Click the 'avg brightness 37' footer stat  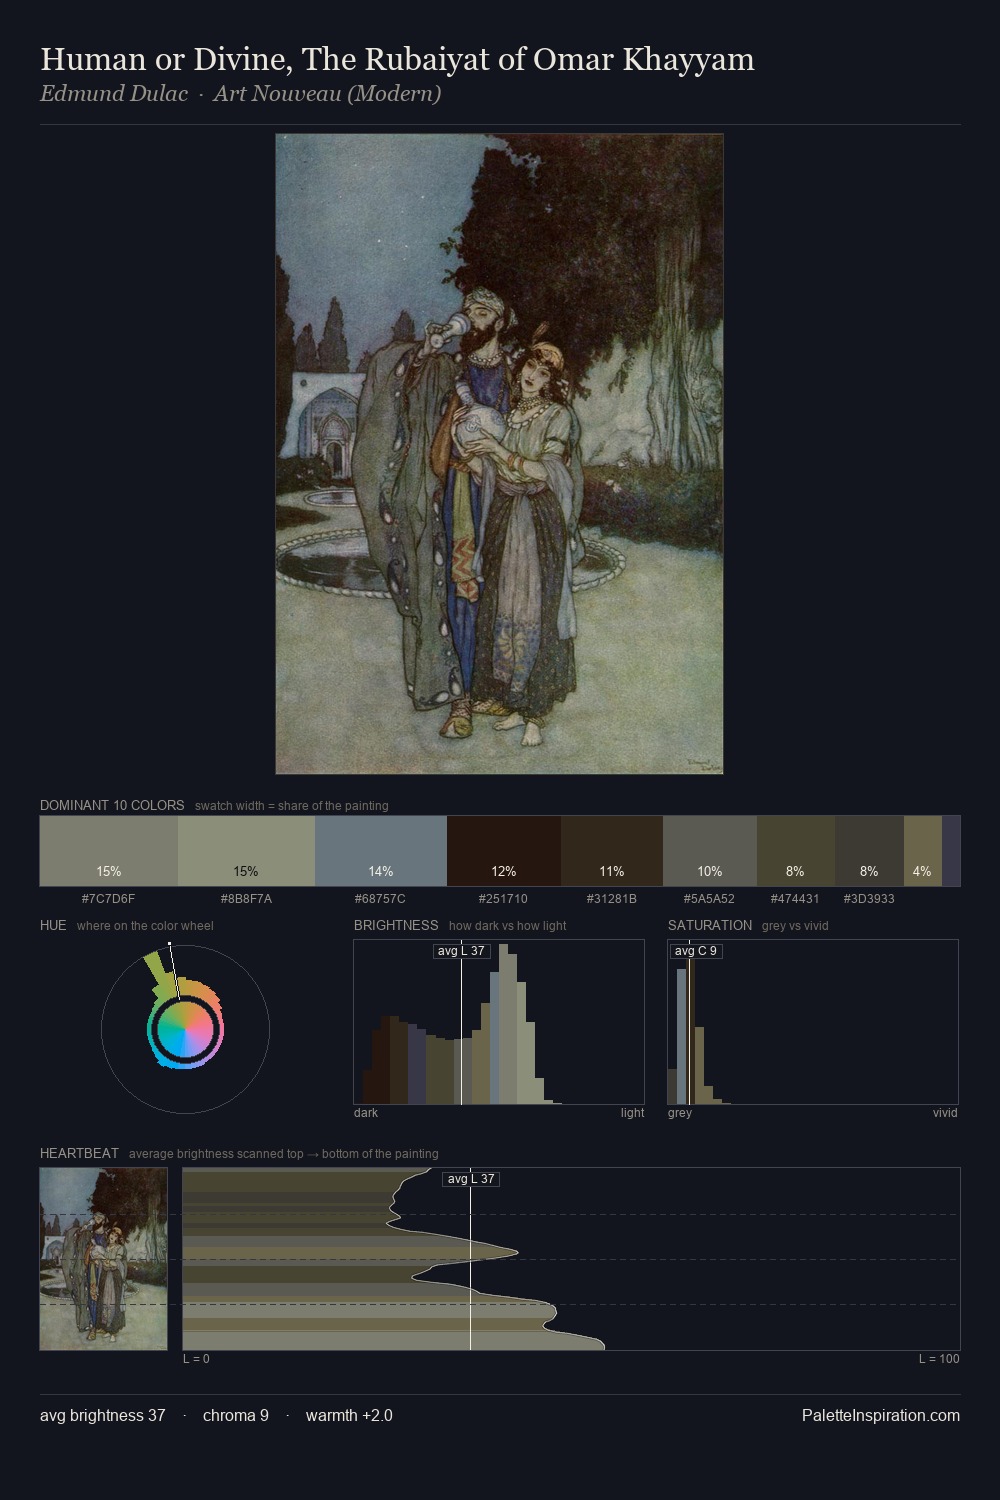pyautogui.click(x=102, y=1415)
